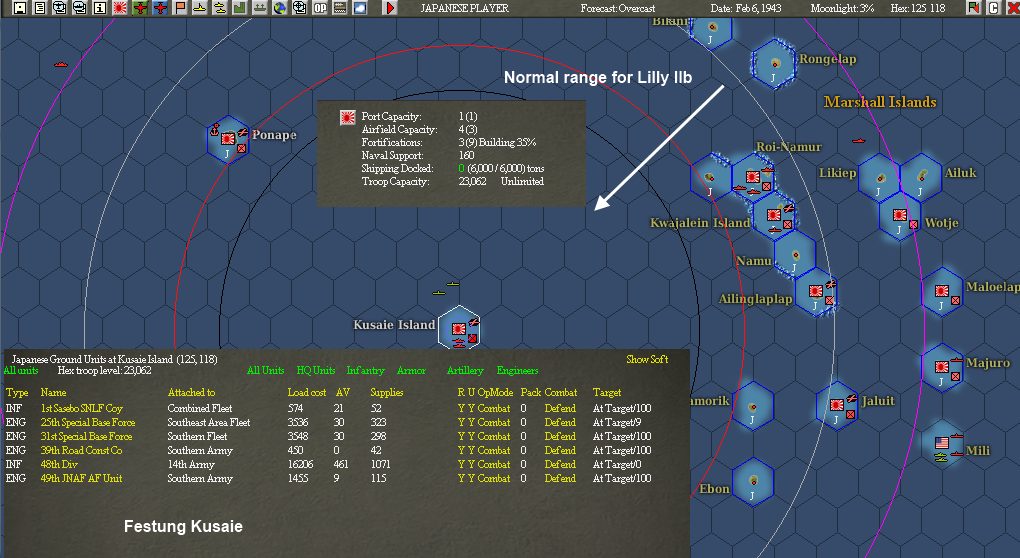Click 'All units' link above Type column
The height and width of the screenshot is (558, 1020).
[21, 370]
